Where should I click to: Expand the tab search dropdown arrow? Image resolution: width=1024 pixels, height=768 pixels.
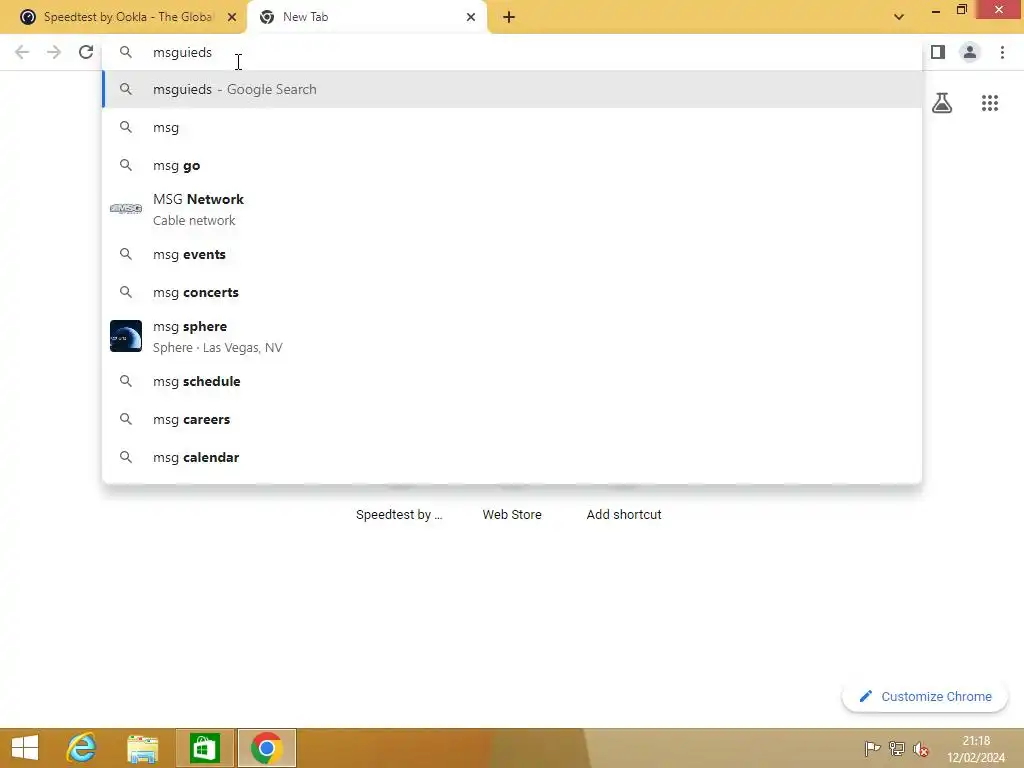tap(899, 17)
